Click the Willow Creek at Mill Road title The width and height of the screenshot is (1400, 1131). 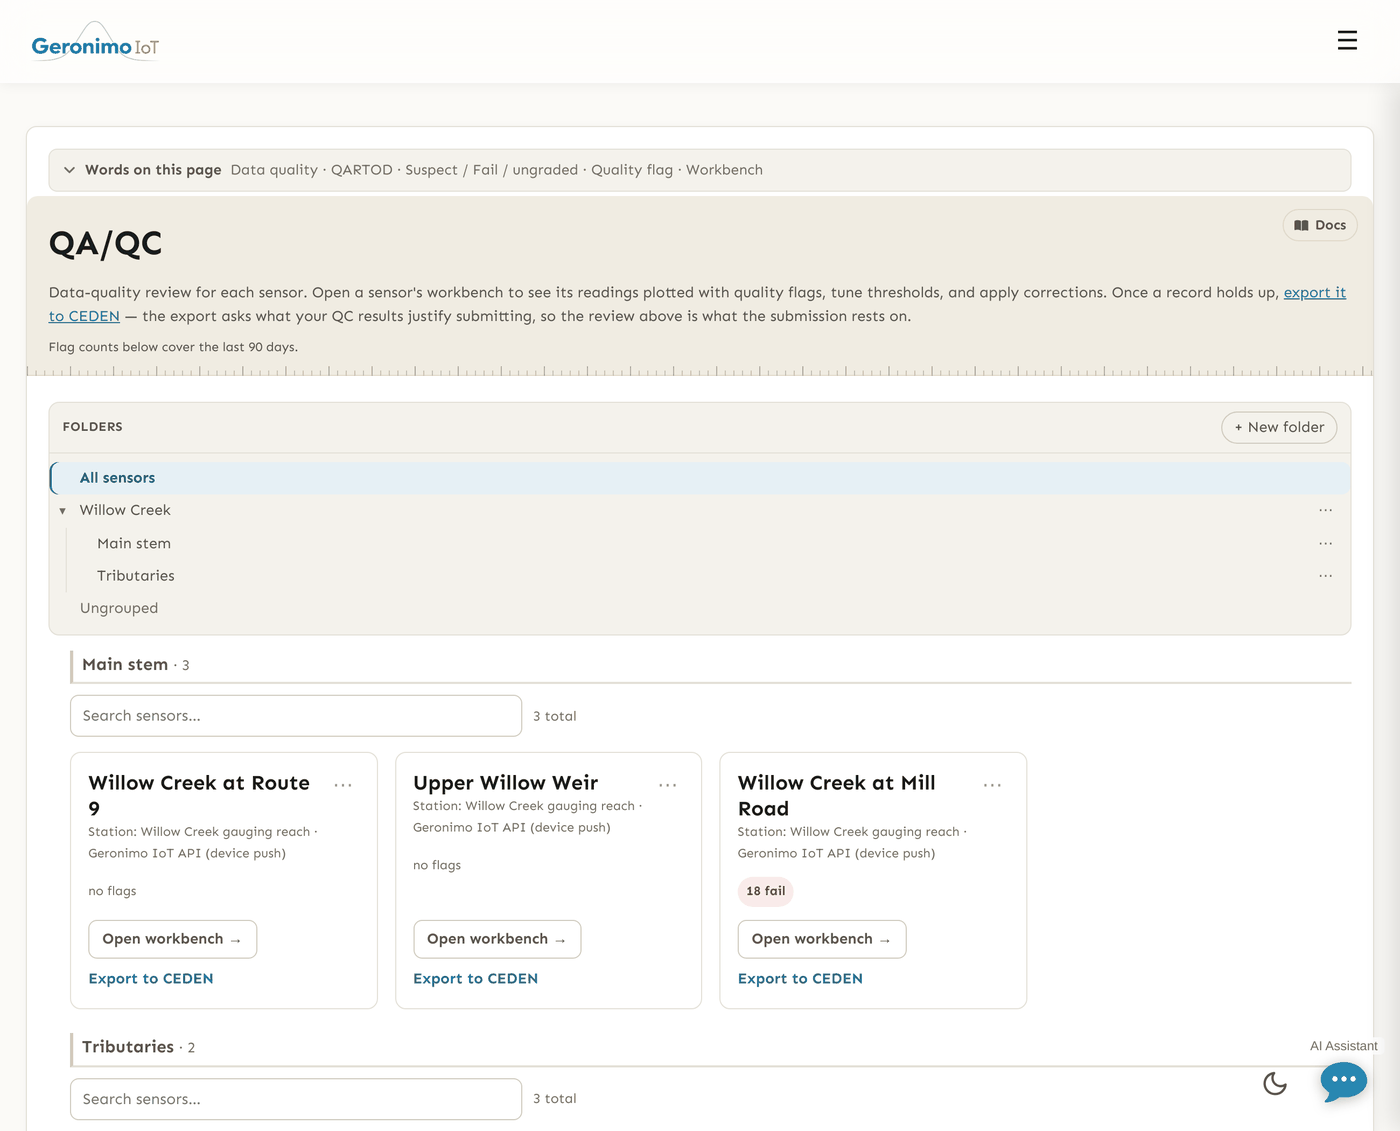pyautogui.click(x=837, y=796)
